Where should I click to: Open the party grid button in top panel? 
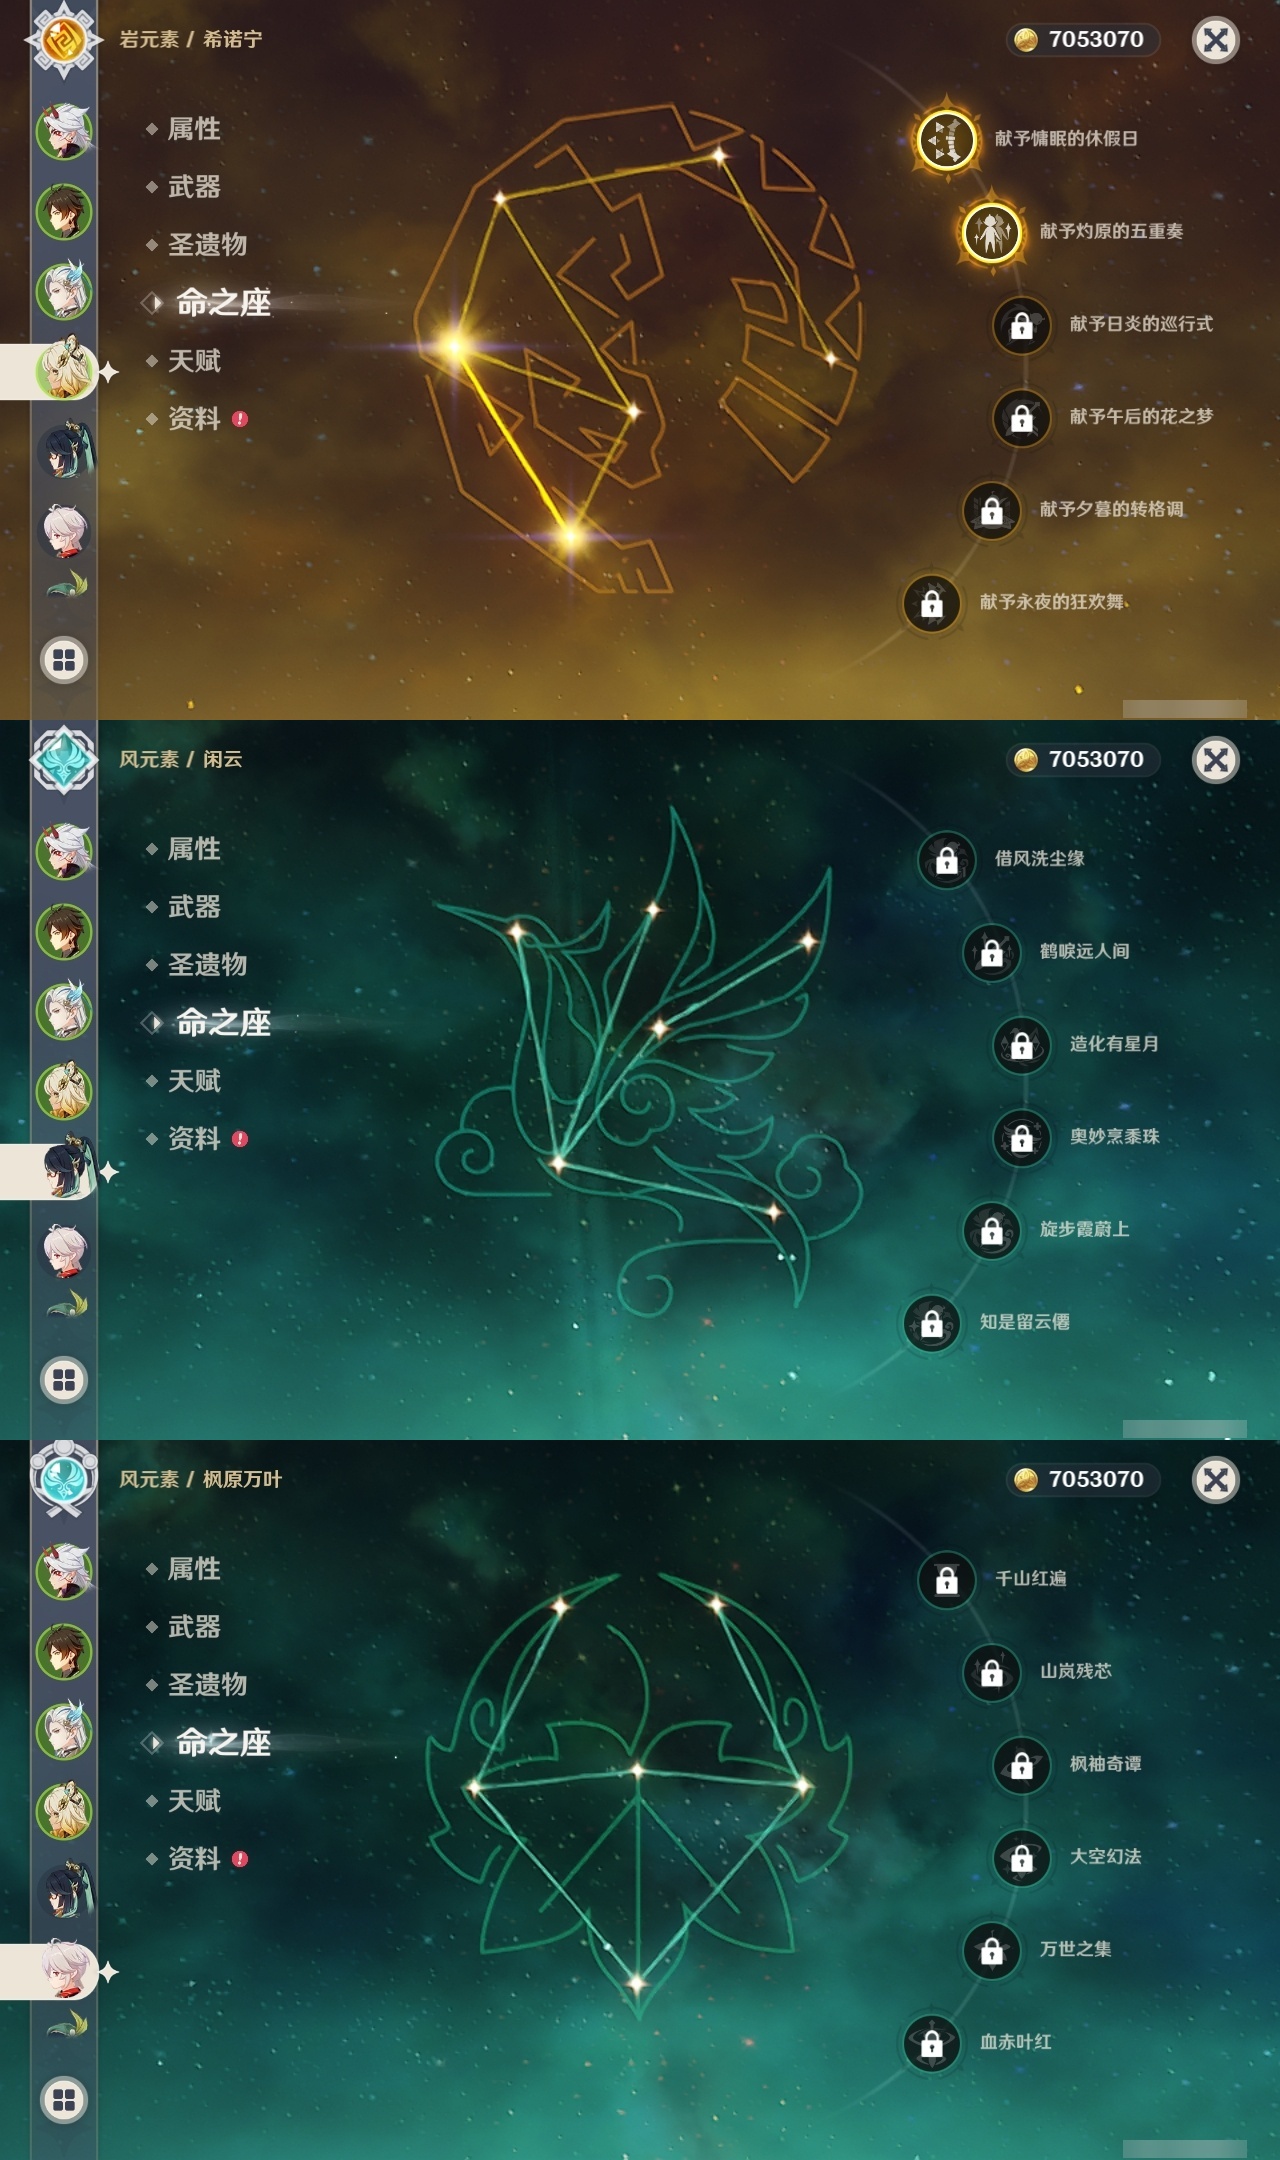pyautogui.click(x=64, y=660)
